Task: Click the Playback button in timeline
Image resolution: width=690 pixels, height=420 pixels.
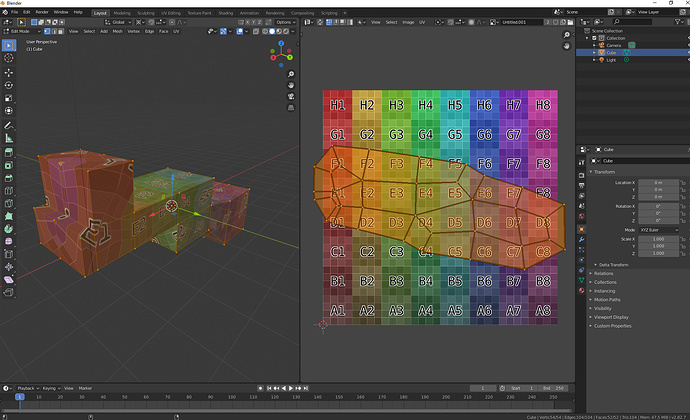Action: (x=28, y=388)
